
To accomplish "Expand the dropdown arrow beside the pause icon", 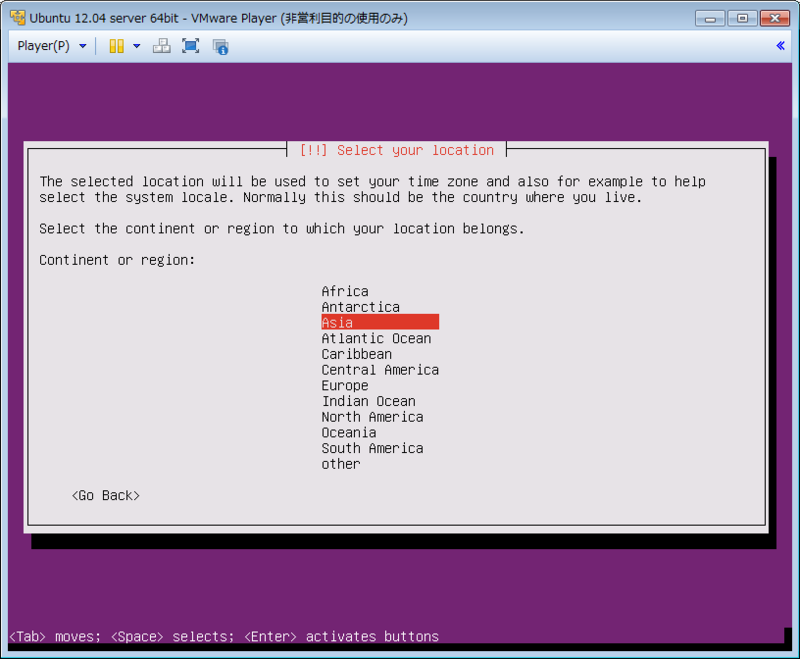I will click(137, 46).
